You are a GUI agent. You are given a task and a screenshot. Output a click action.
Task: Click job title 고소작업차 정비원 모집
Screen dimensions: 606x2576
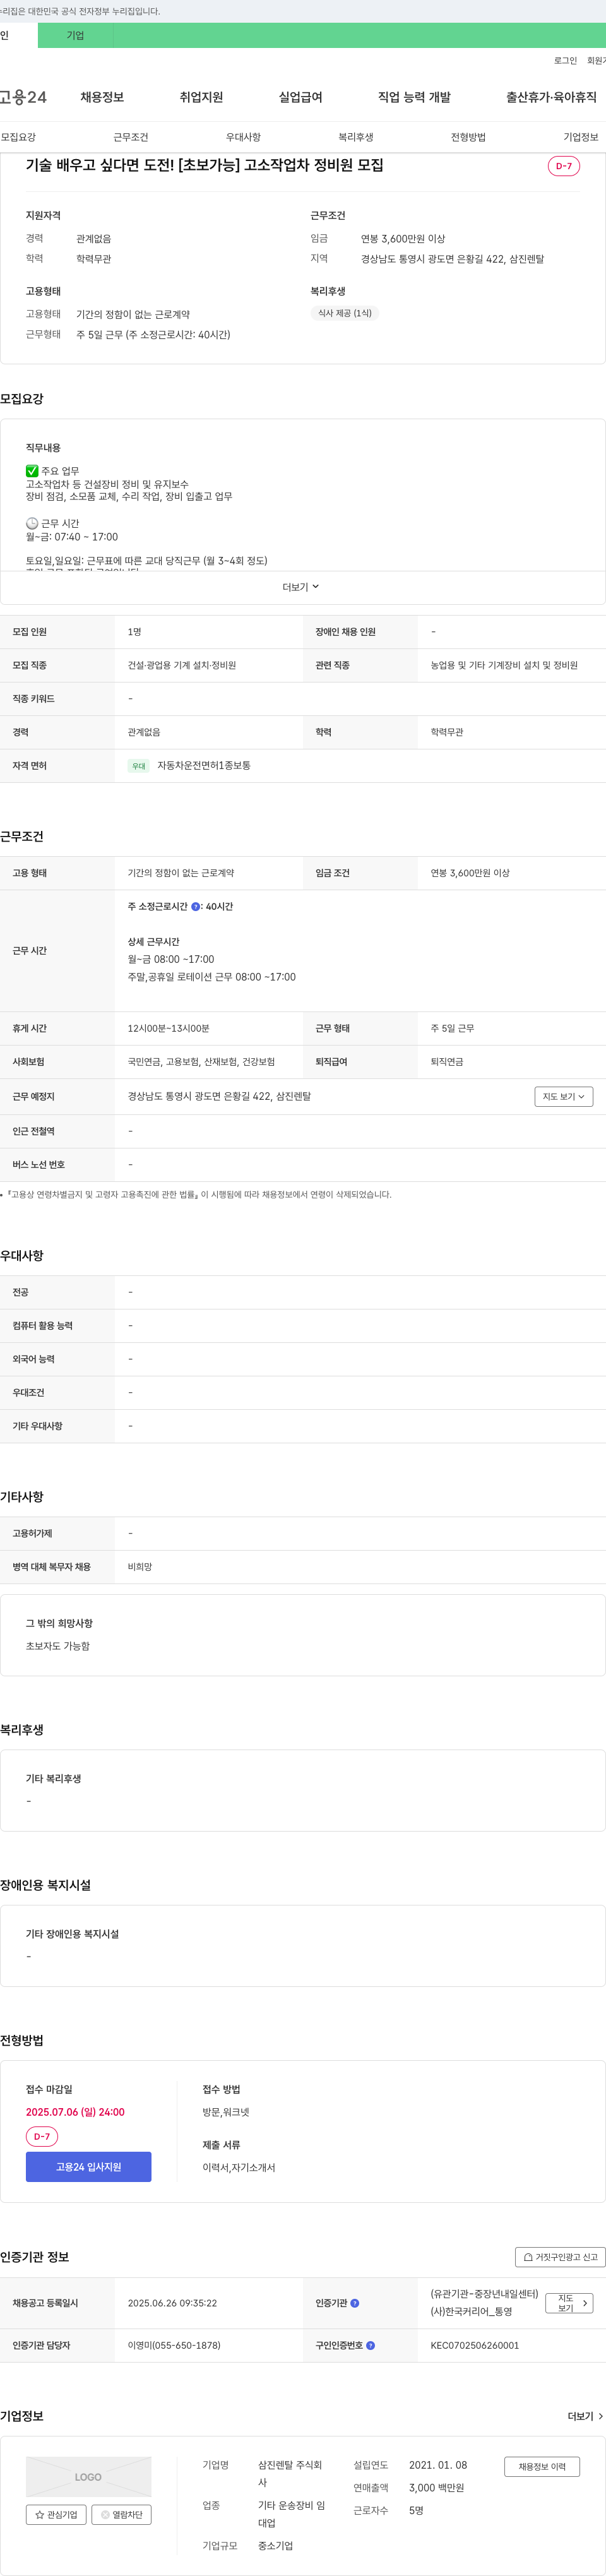point(205,165)
